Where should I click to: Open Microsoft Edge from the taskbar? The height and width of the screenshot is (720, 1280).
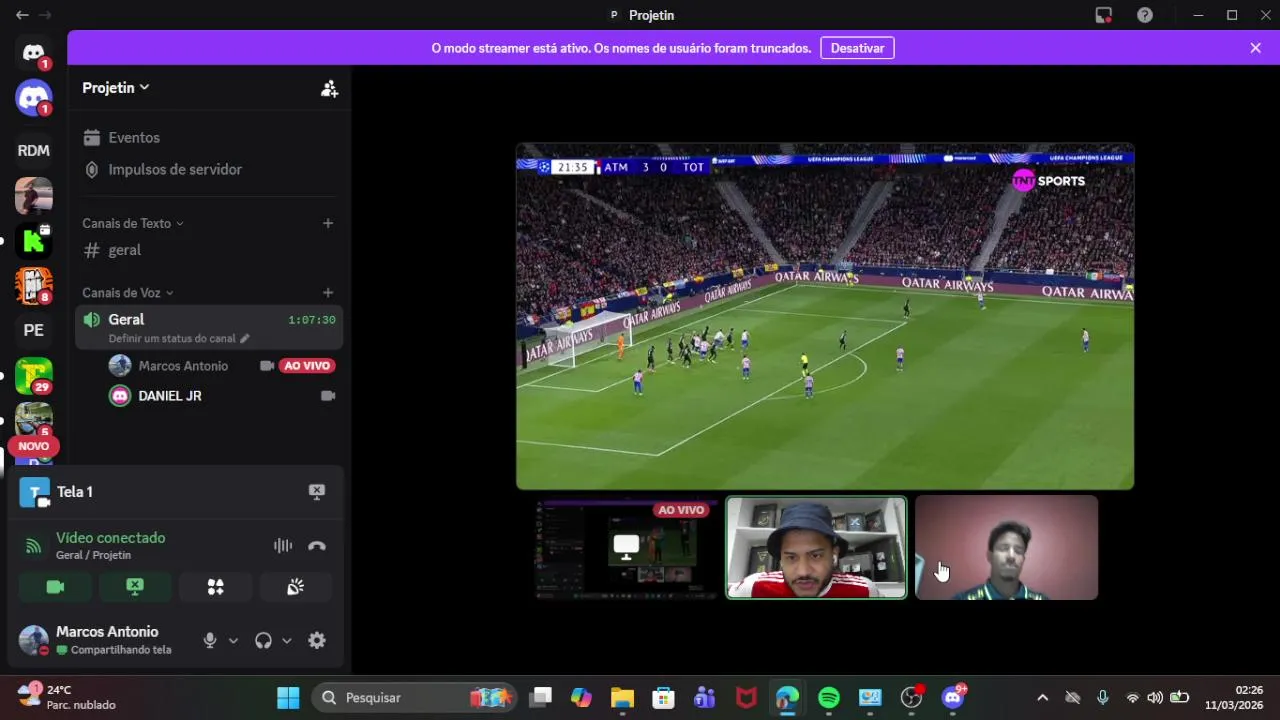pyautogui.click(x=787, y=698)
